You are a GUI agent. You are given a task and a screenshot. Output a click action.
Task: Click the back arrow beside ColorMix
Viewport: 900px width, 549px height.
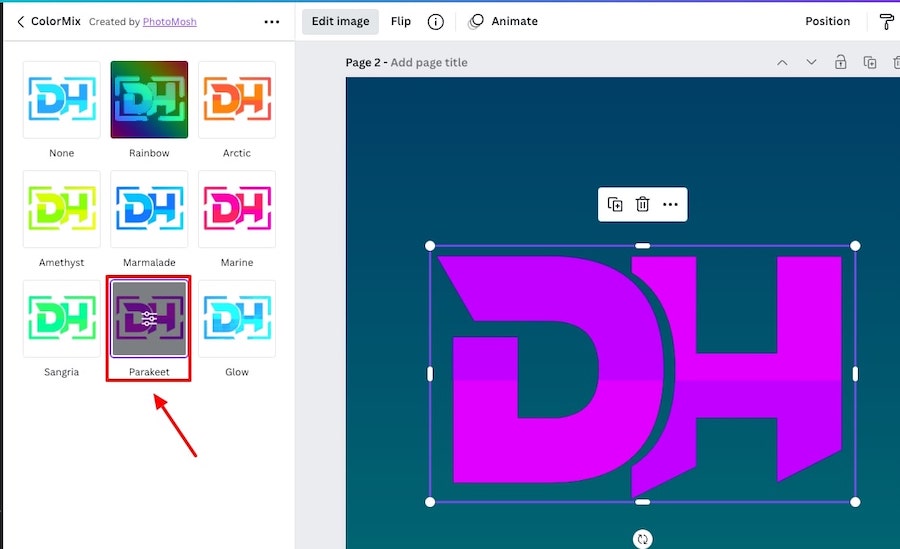21,21
